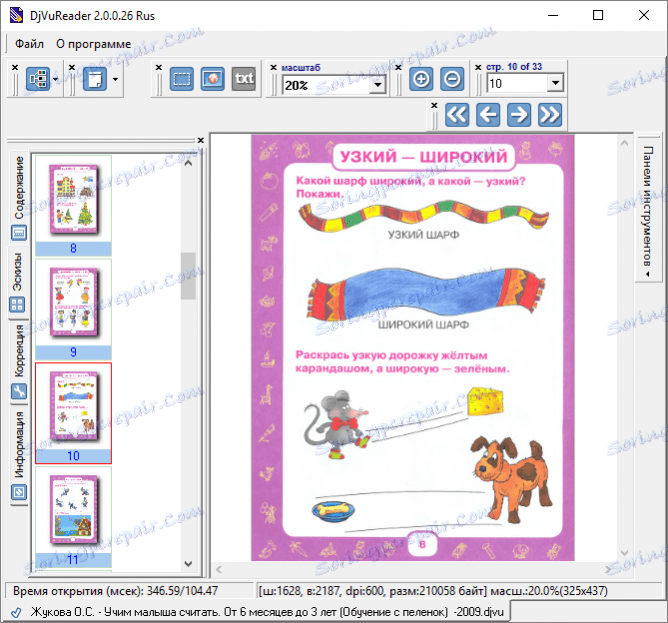Click the single page mode icon
The width and height of the screenshot is (668, 623).
coord(95,79)
